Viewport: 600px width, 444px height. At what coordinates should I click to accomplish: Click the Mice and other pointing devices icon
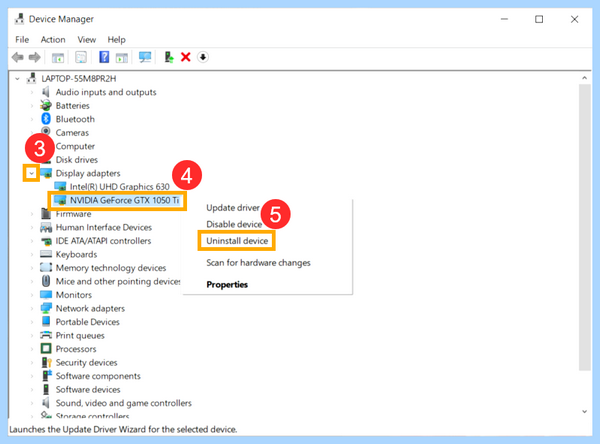pos(46,281)
